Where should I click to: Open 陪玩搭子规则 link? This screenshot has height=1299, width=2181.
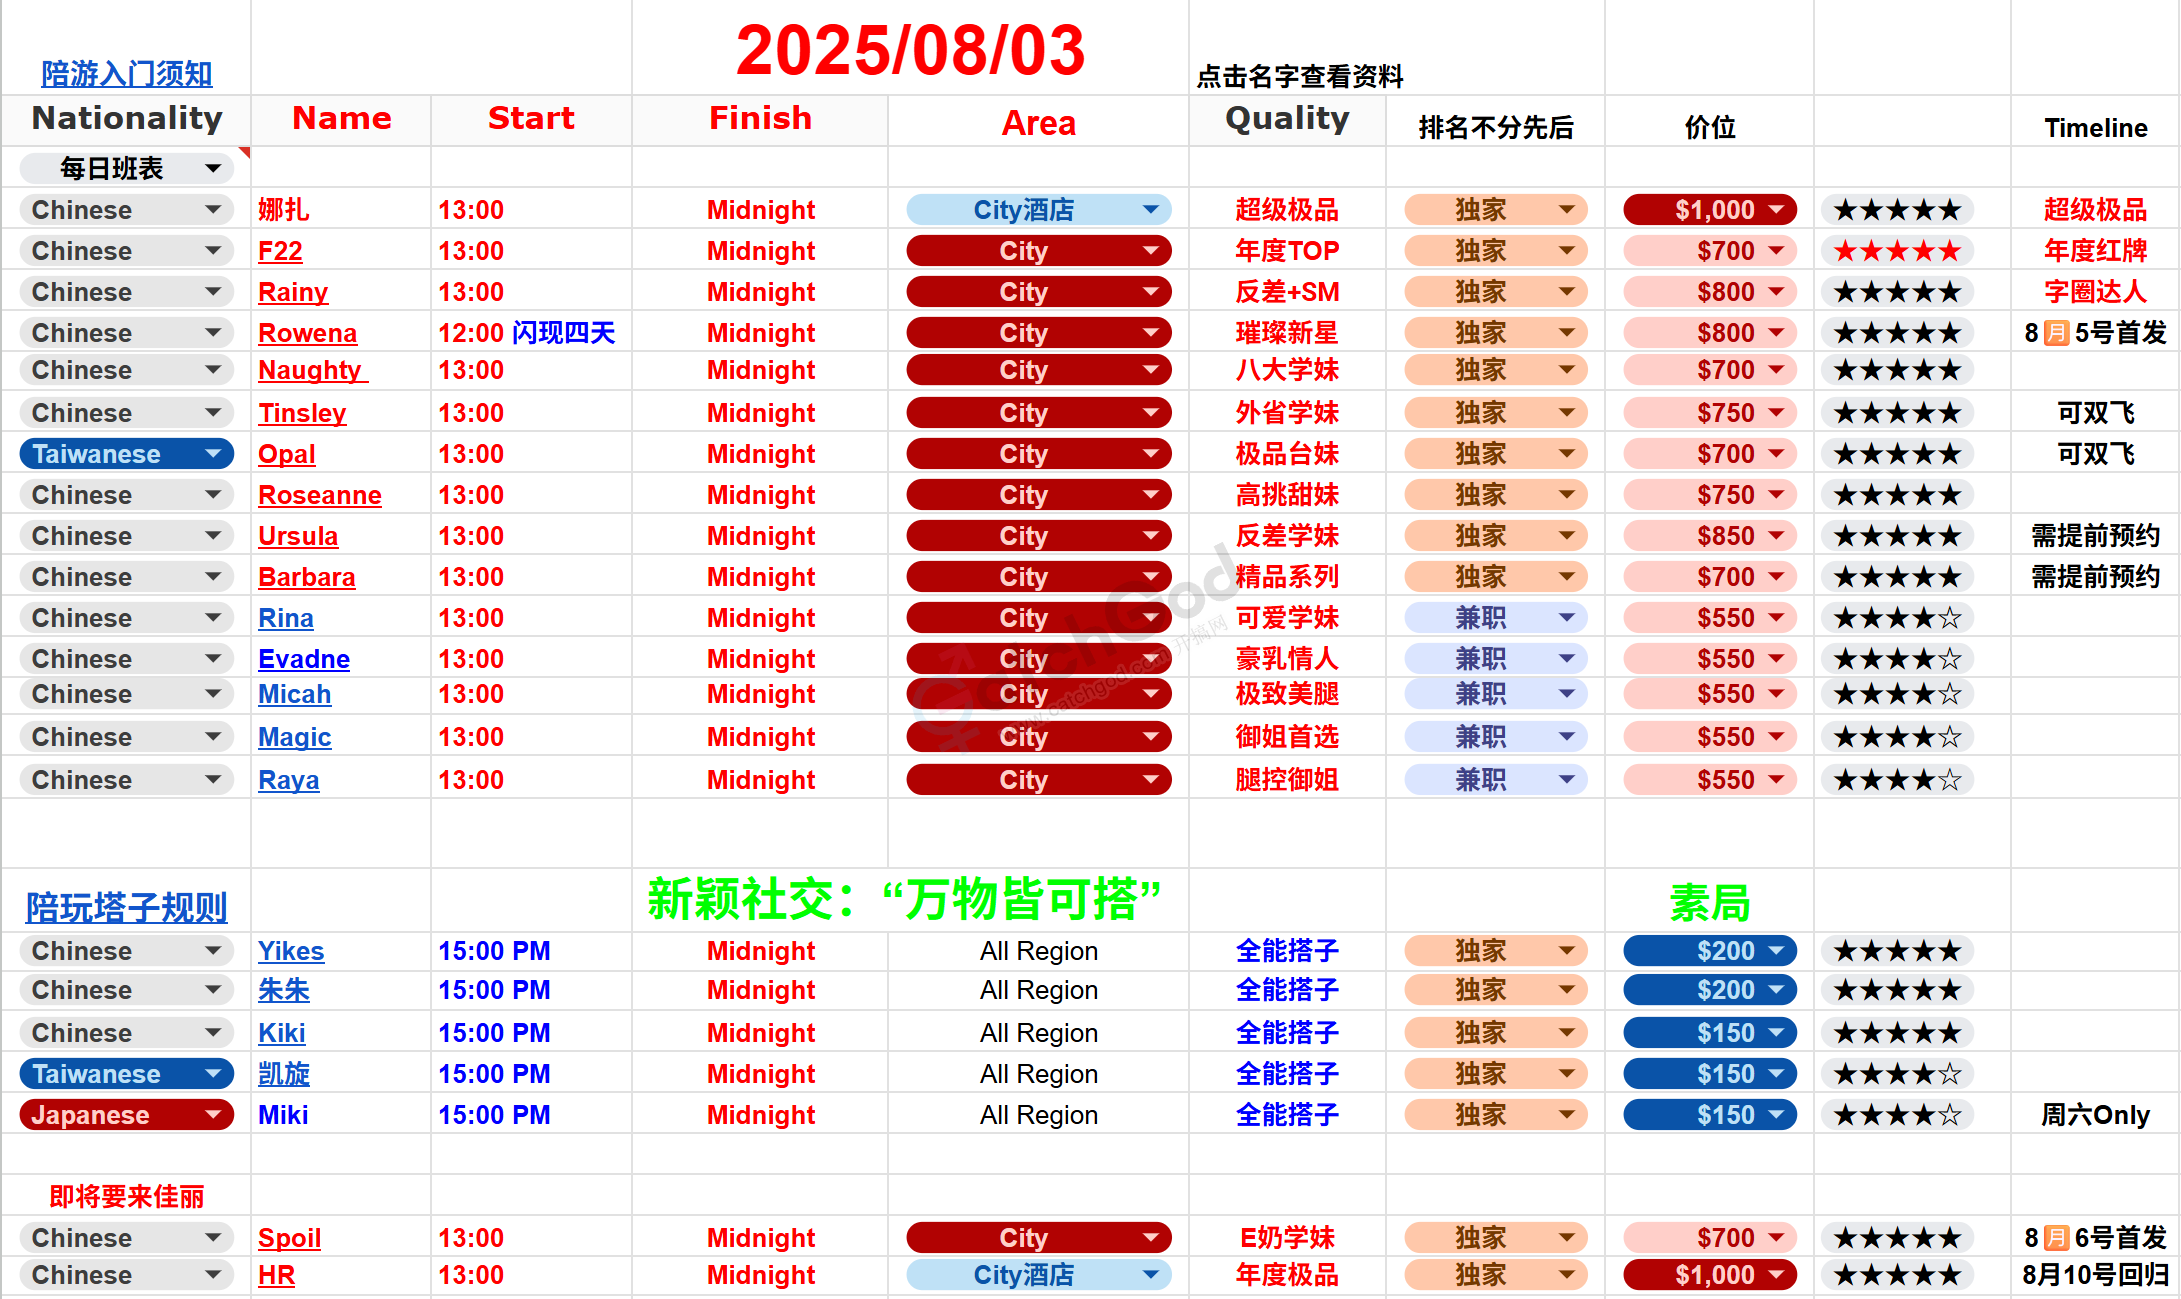[x=126, y=908]
